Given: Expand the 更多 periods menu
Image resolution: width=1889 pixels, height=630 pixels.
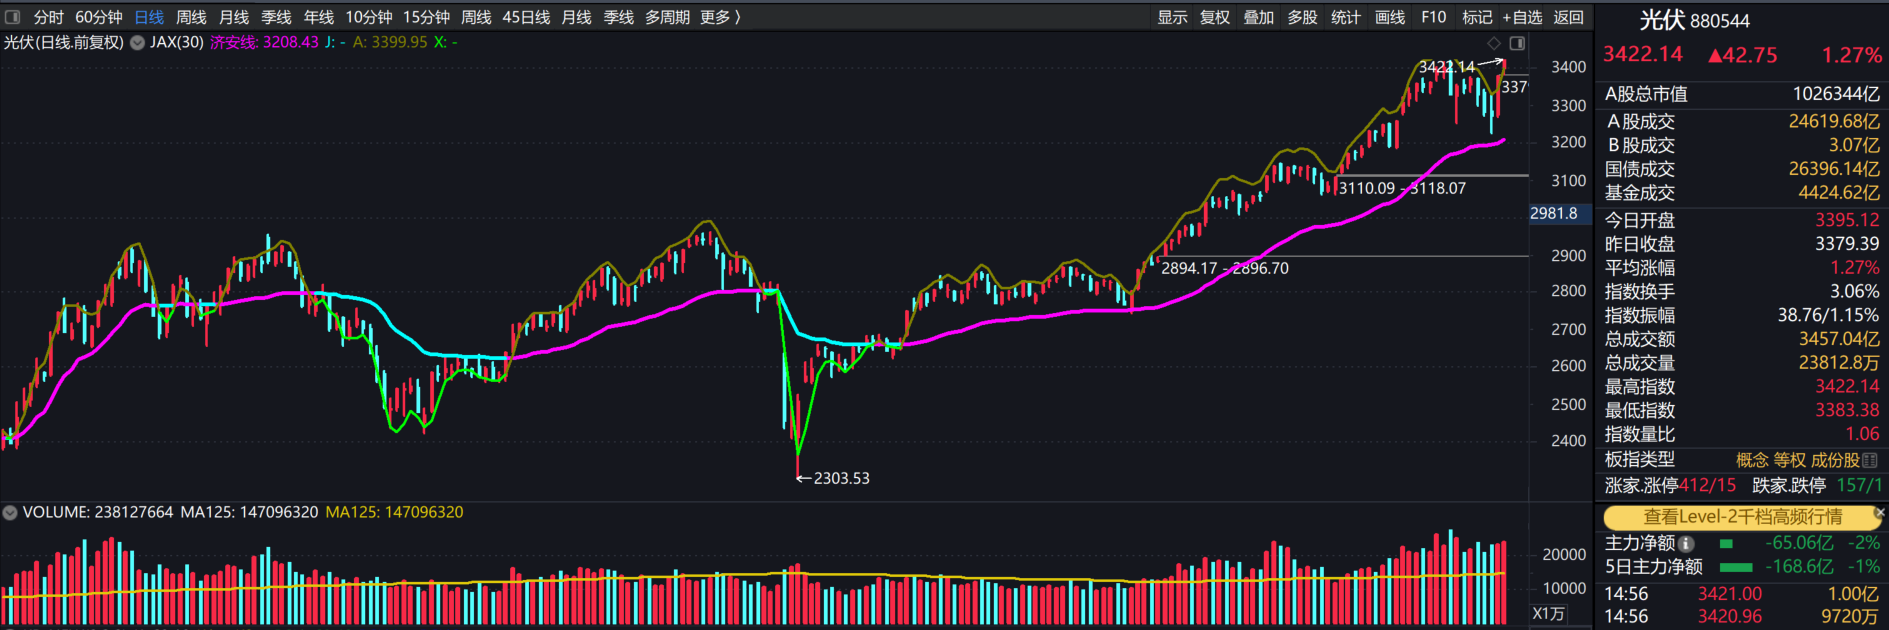Looking at the screenshot, I should pyautogui.click(x=721, y=17).
